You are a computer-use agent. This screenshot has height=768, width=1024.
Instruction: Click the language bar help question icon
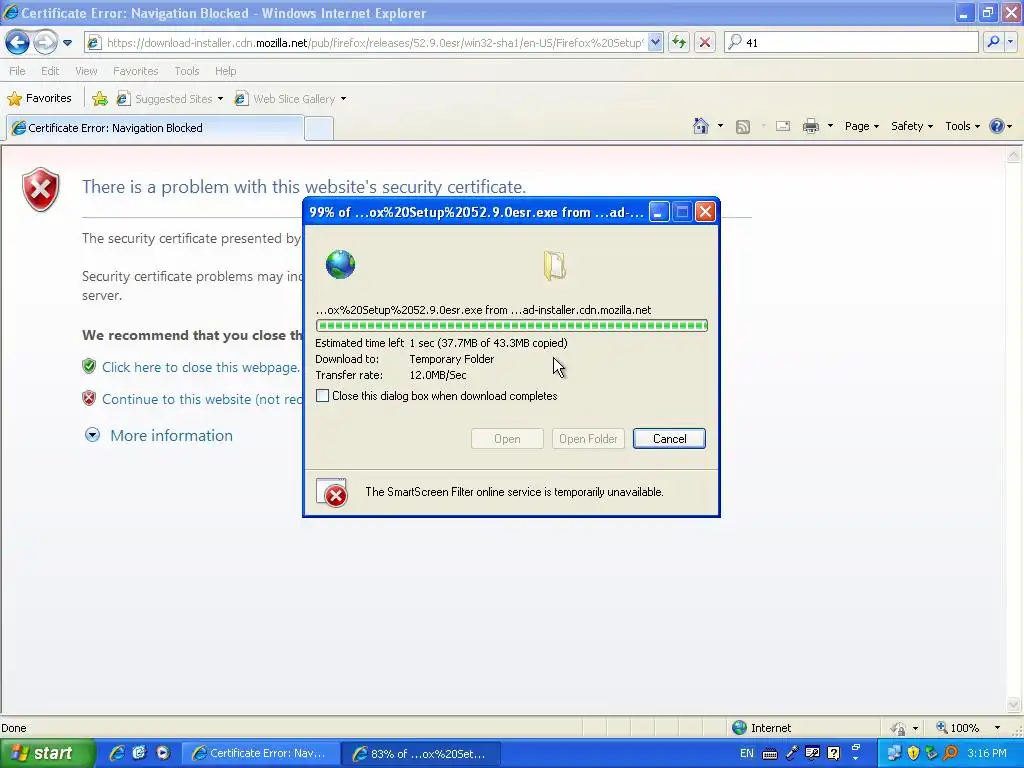833,754
